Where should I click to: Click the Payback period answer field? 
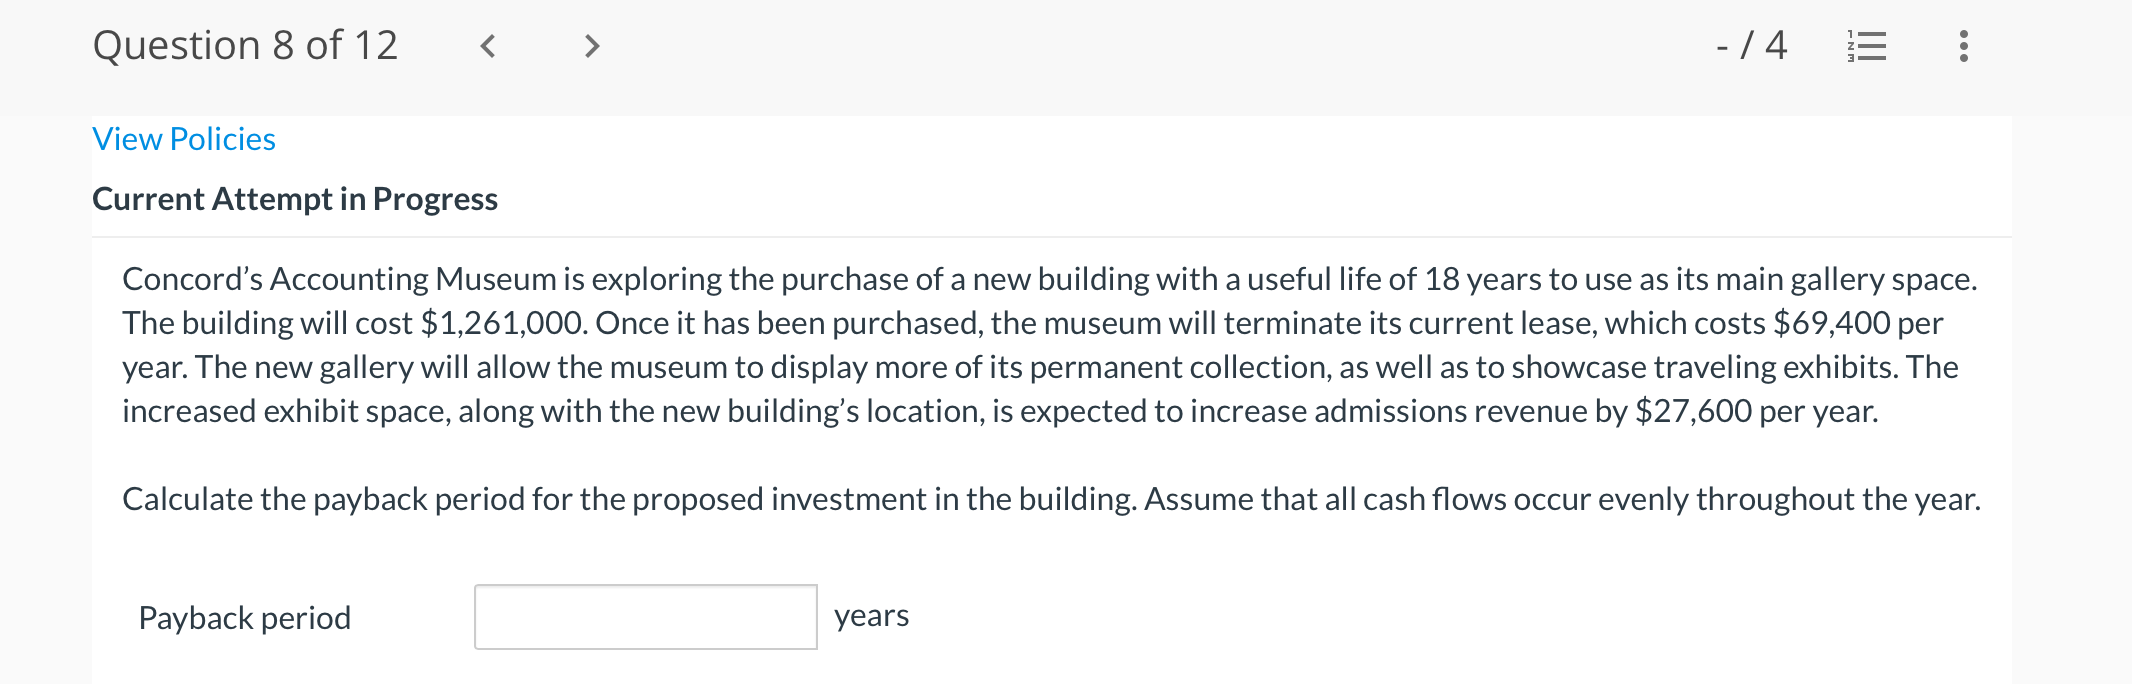coord(645,617)
